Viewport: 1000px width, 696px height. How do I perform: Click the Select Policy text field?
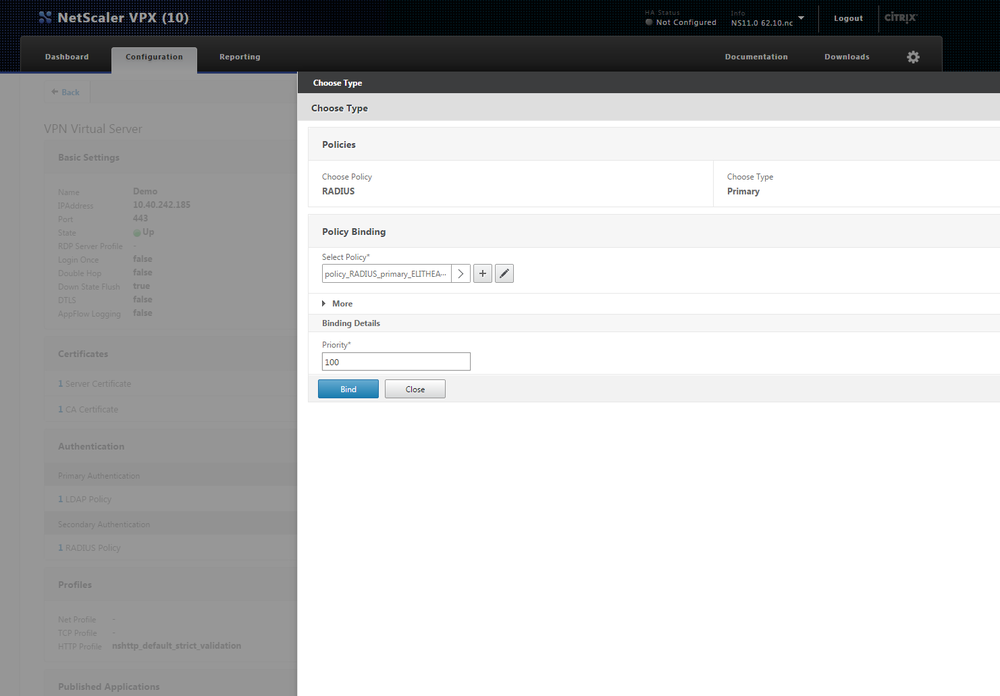(386, 274)
